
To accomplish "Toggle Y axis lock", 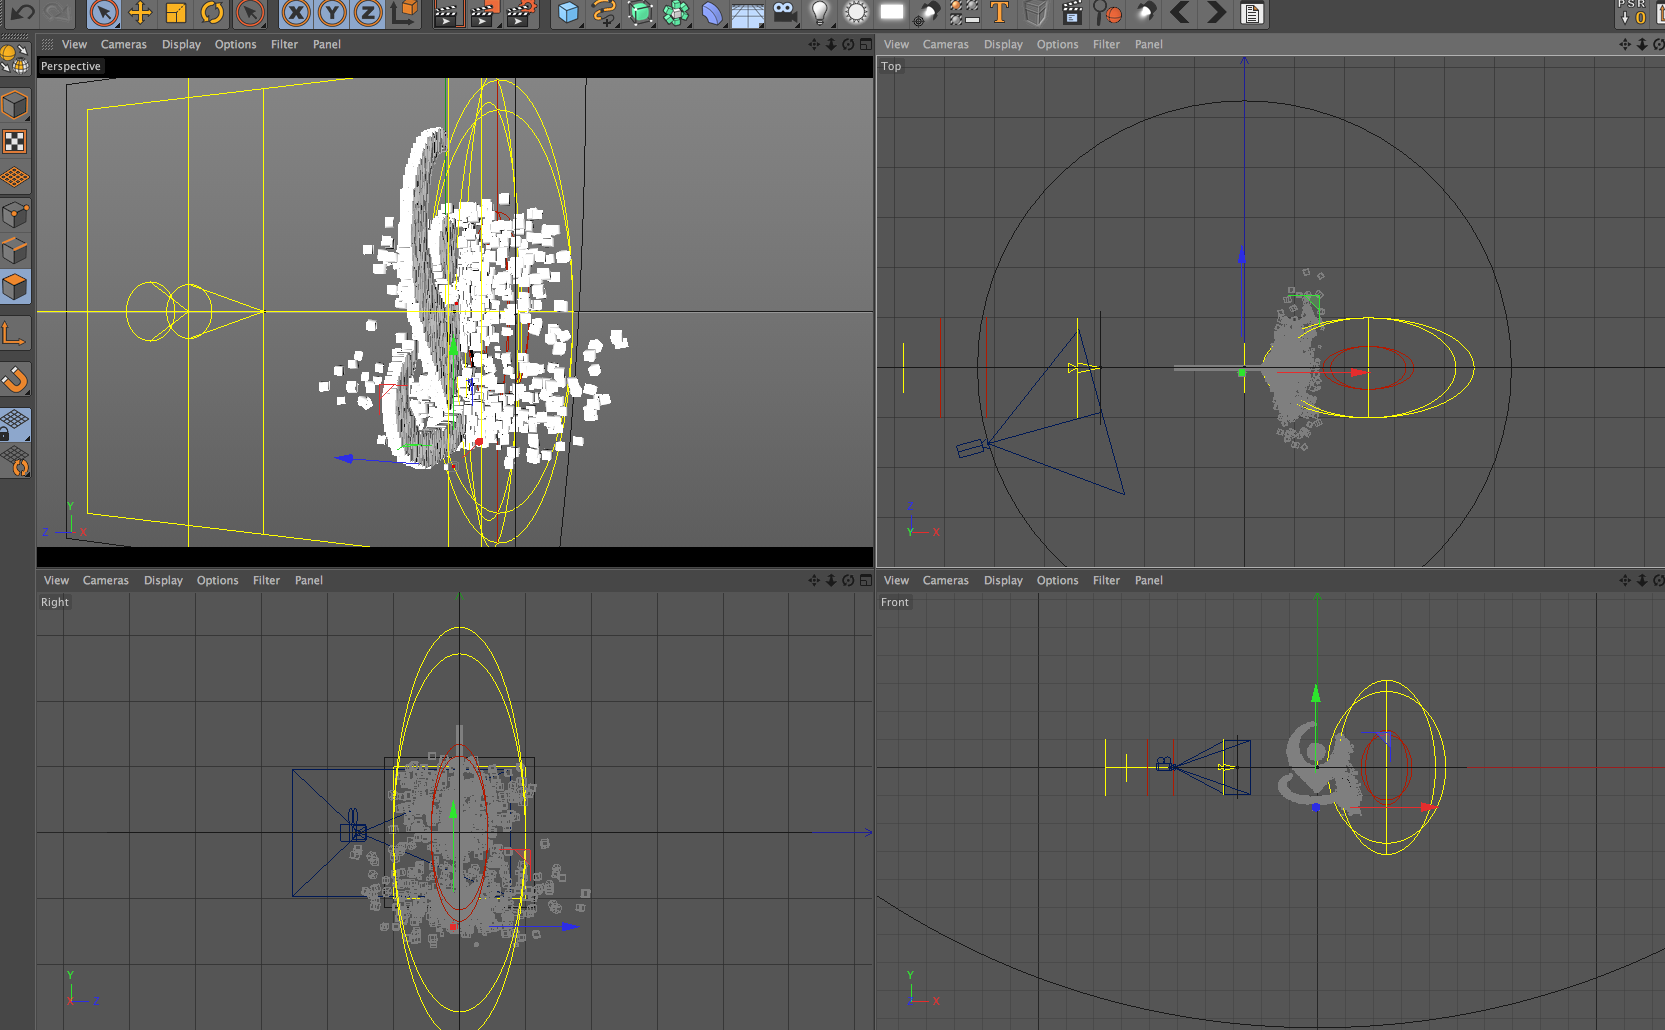I will tap(332, 13).
